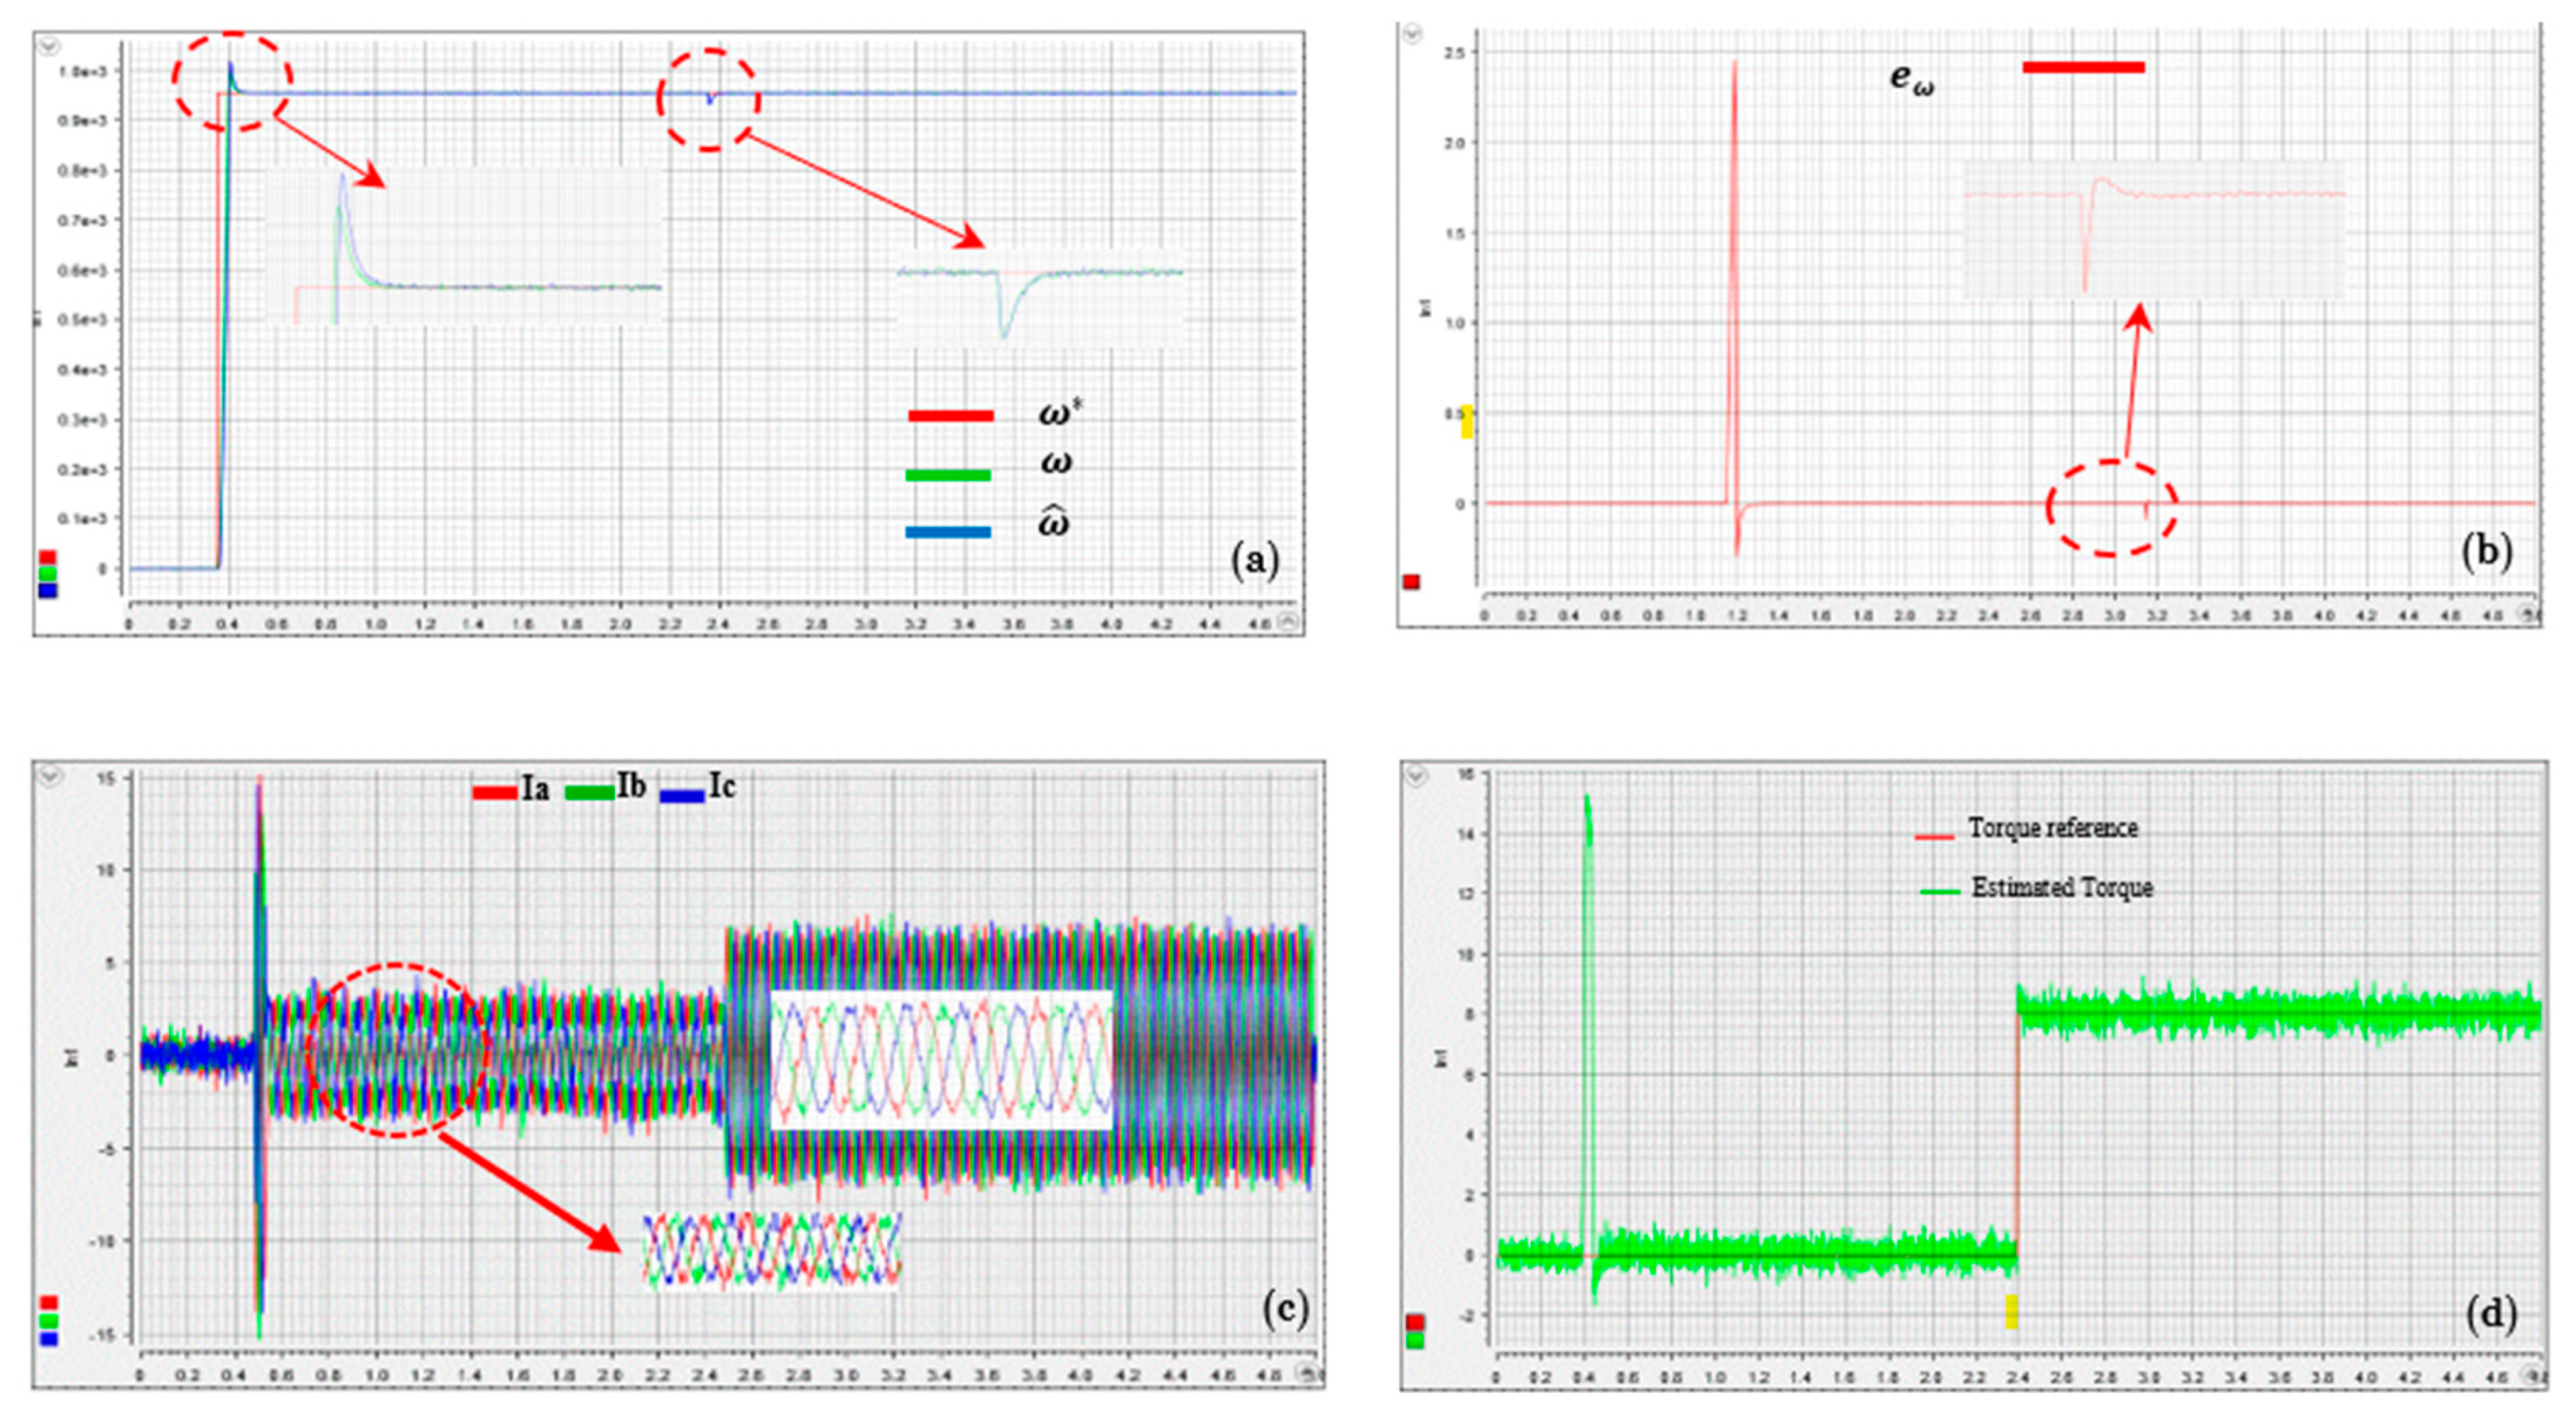Toggle blue Ic signal square in plot (c)
The height and width of the screenshot is (1419, 2576).
click(x=48, y=1337)
